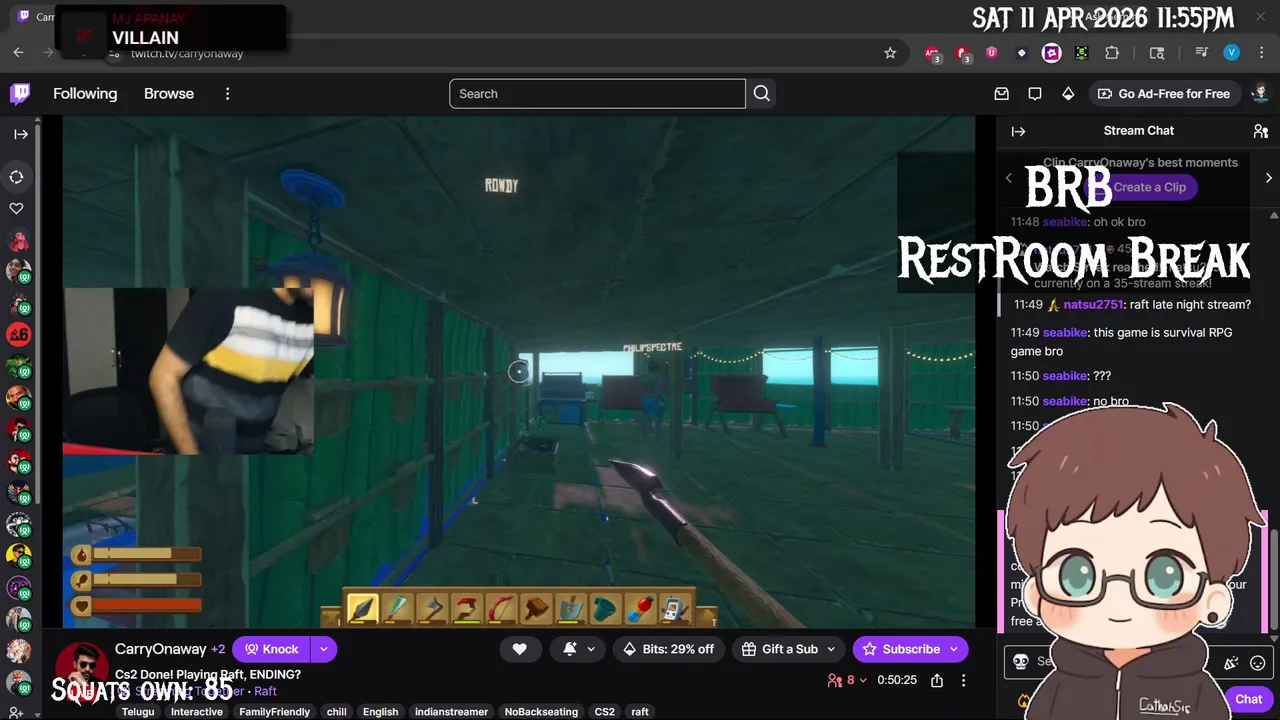Open the browser Extensions puzzle icon
Image resolution: width=1280 pixels, height=720 pixels.
[x=1112, y=53]
